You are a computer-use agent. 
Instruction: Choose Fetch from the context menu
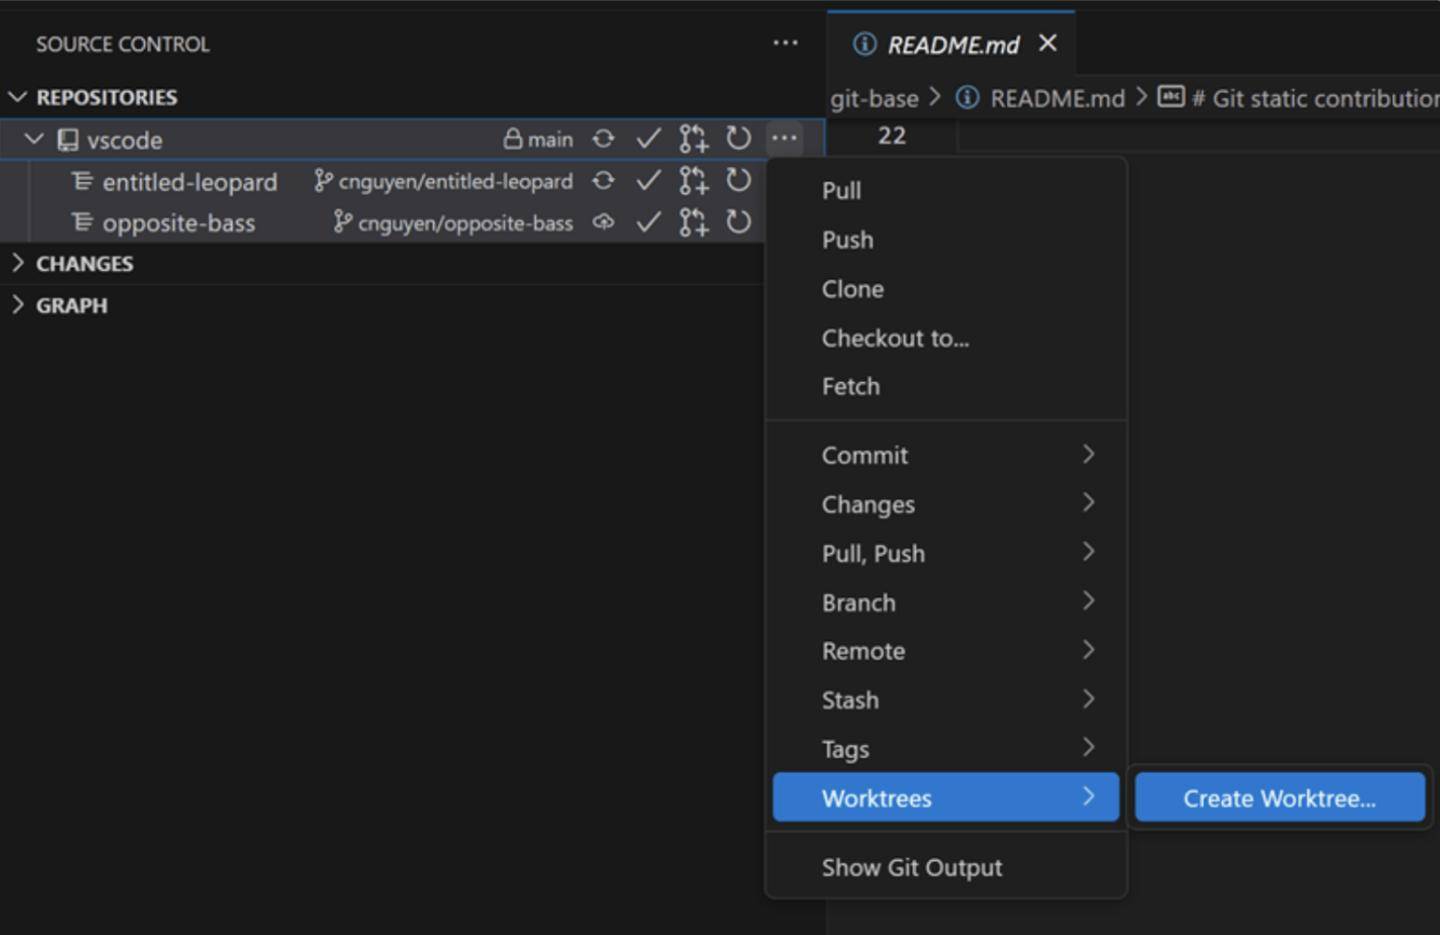click(946, 386)
